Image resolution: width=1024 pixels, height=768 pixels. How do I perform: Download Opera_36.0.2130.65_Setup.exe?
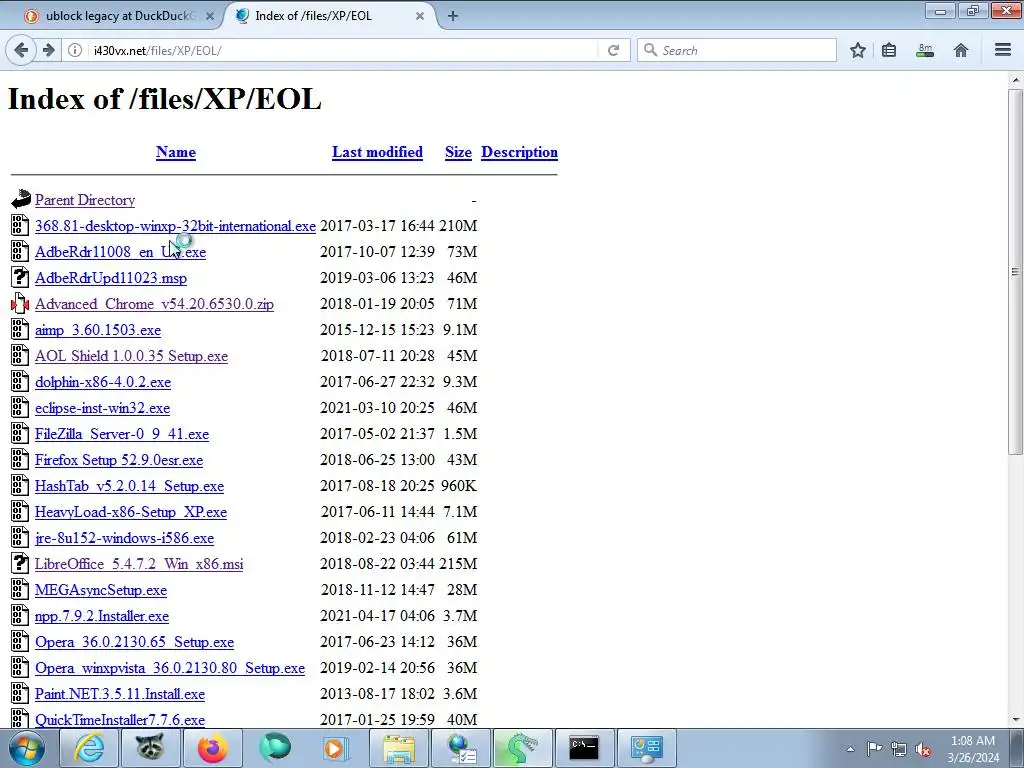pos(135,643)
